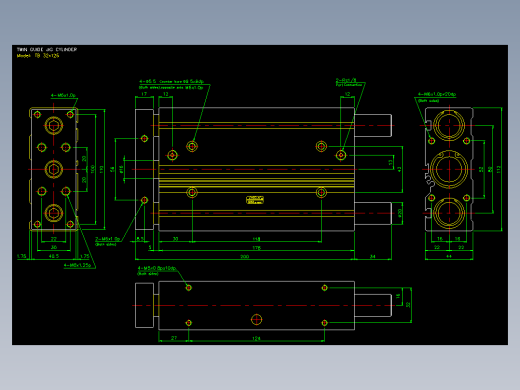Select the 112 height dimension on right view
Image resolution: width=520 pixels, height=390 pixels.
pos(498,169)
